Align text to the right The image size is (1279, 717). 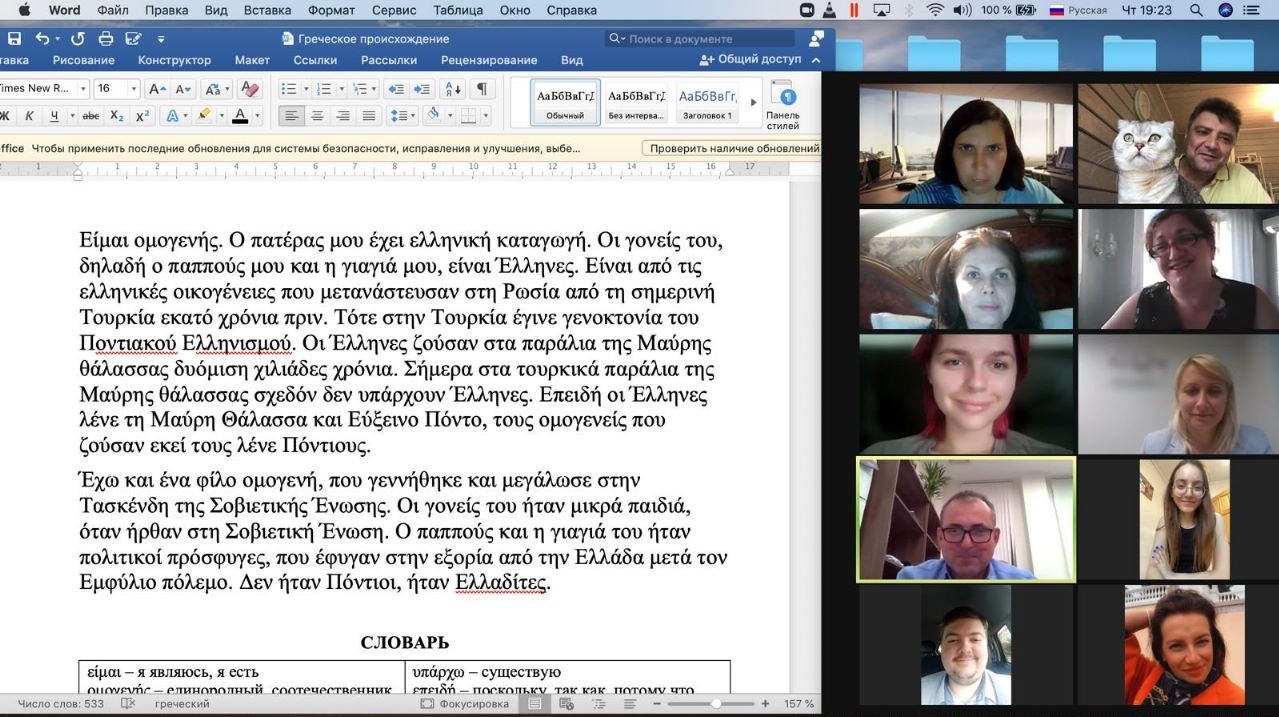coord(343,116)
